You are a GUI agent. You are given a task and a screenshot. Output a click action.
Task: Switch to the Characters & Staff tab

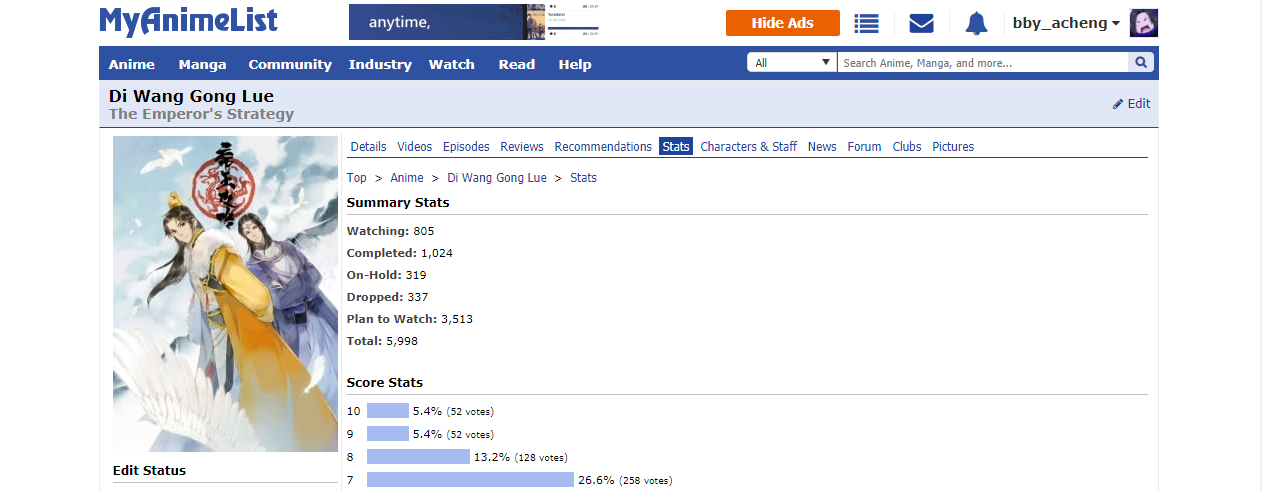point(748,147)
